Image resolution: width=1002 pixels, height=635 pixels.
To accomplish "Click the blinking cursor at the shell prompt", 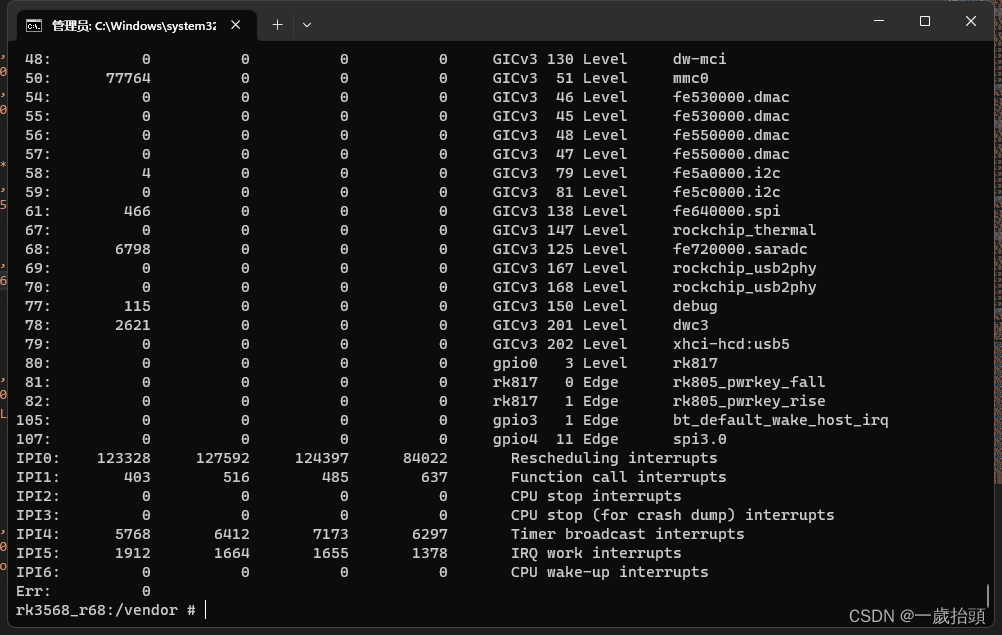I will (205, 609).
